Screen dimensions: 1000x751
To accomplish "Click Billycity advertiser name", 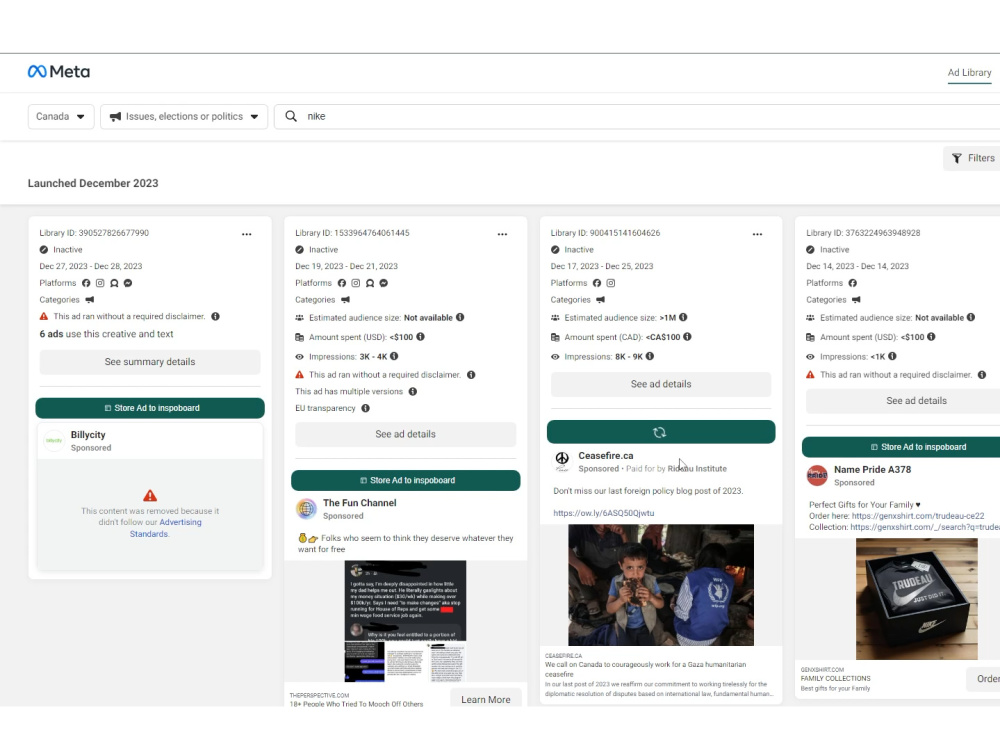I will (x=88, y=435).
